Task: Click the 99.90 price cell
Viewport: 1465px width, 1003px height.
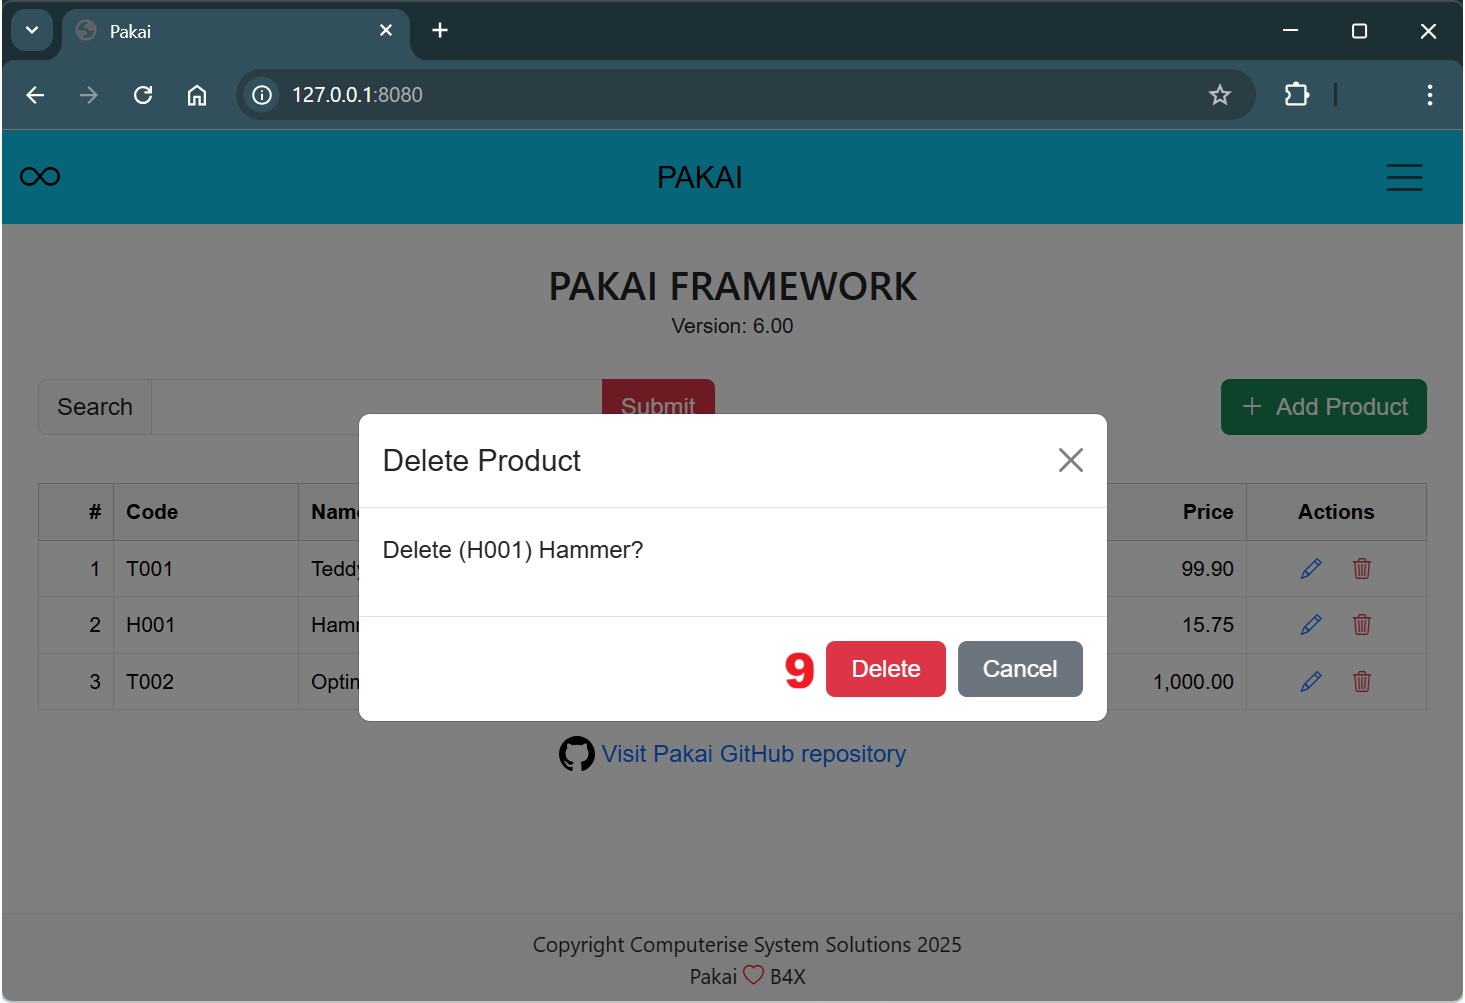Action: point(1207,569)
